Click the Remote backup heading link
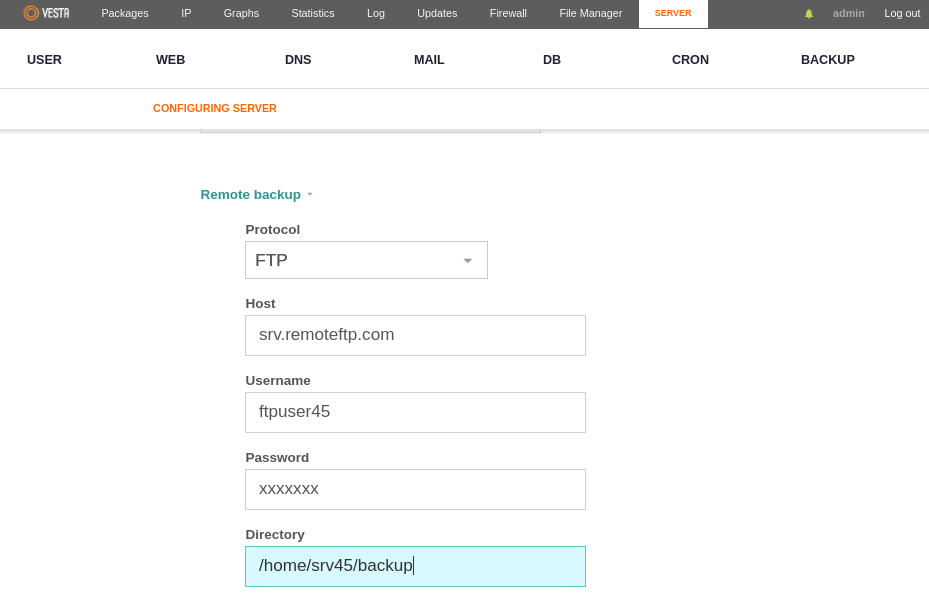This screenshot has height=606, width=929. 251,194
